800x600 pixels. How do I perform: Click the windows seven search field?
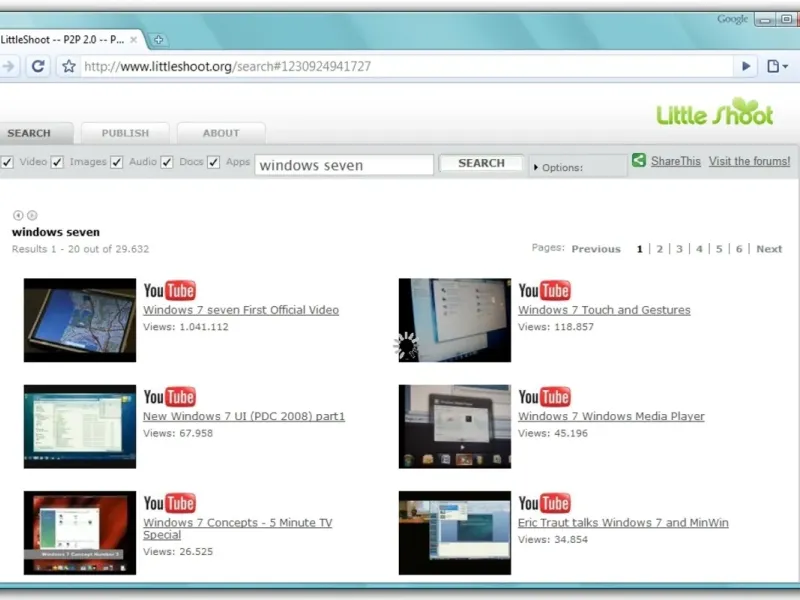click(344, 165)
